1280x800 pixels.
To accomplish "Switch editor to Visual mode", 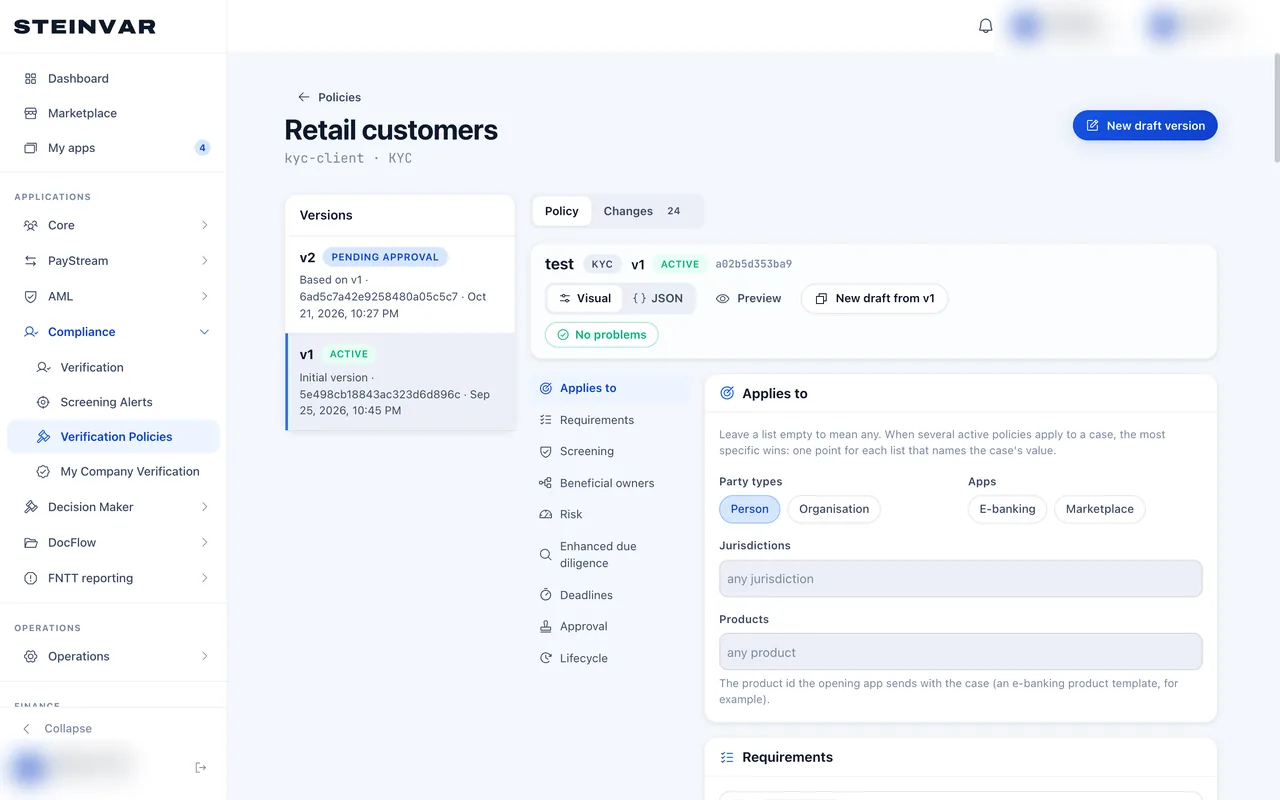I will (585, 298).
